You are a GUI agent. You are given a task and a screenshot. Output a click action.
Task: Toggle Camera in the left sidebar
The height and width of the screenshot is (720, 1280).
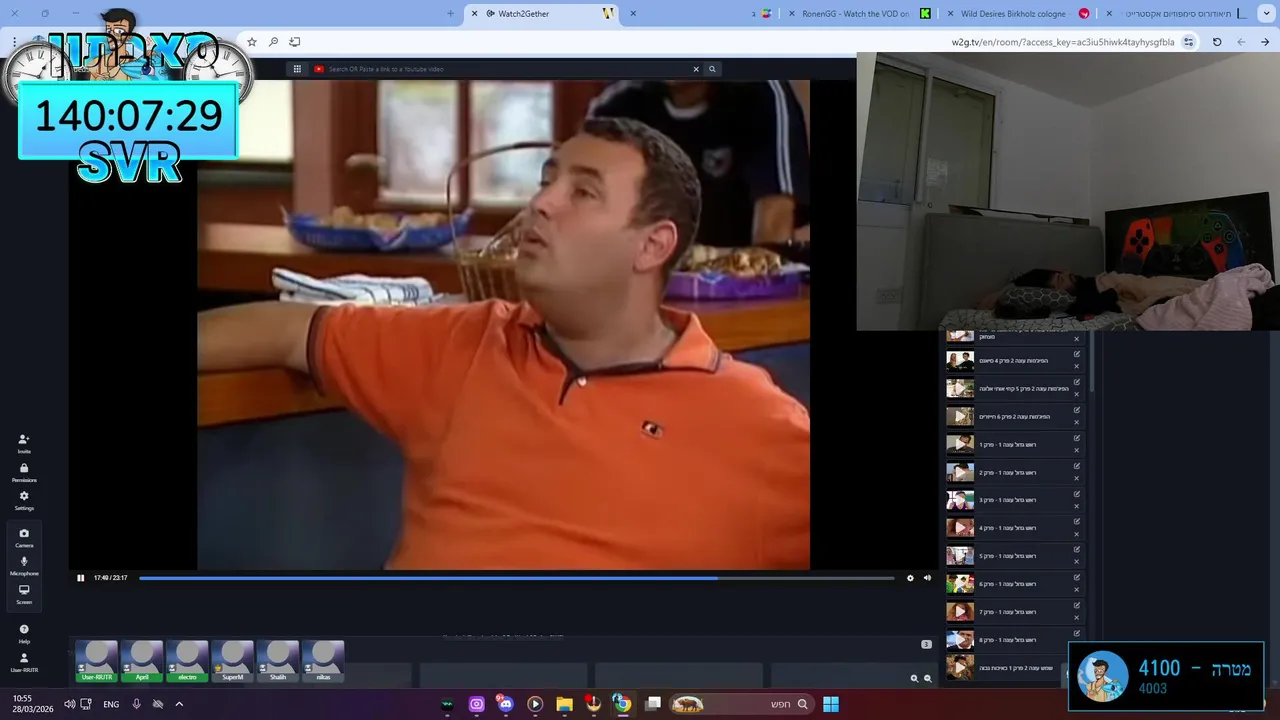[x=24, y=537]
